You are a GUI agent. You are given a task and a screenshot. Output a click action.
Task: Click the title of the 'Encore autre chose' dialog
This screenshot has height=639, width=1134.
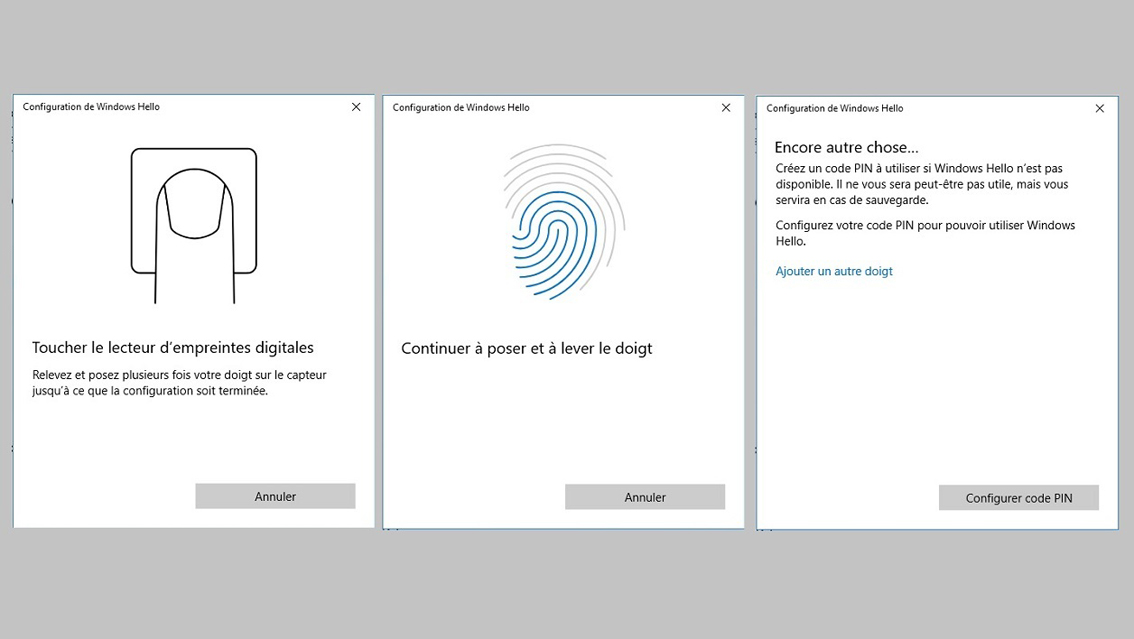(x=835, y=108)
